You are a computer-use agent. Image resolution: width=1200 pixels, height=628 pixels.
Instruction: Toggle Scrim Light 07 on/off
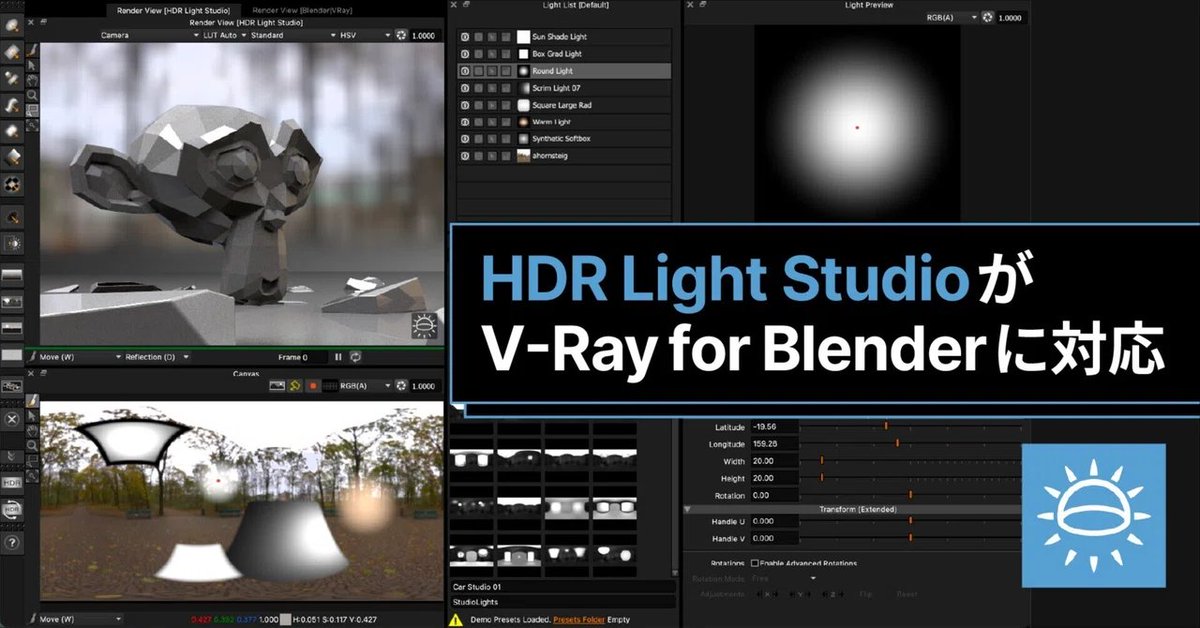coord(465,88)
